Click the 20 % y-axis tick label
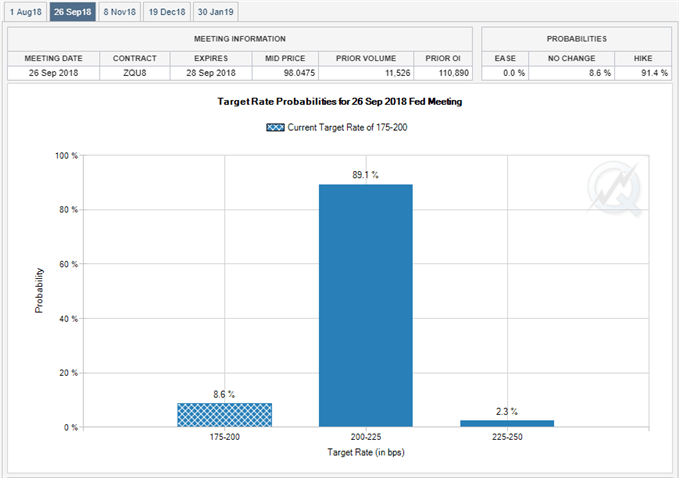Screen dimensions: 679x478 point(68,373)
